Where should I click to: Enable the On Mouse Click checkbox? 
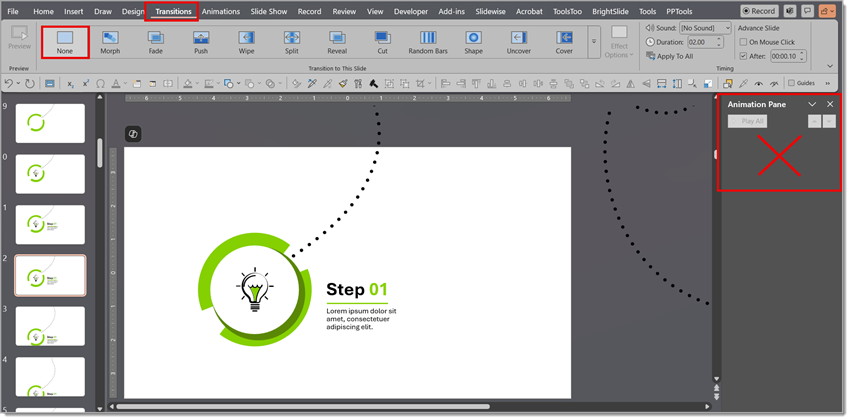(743, 43)
